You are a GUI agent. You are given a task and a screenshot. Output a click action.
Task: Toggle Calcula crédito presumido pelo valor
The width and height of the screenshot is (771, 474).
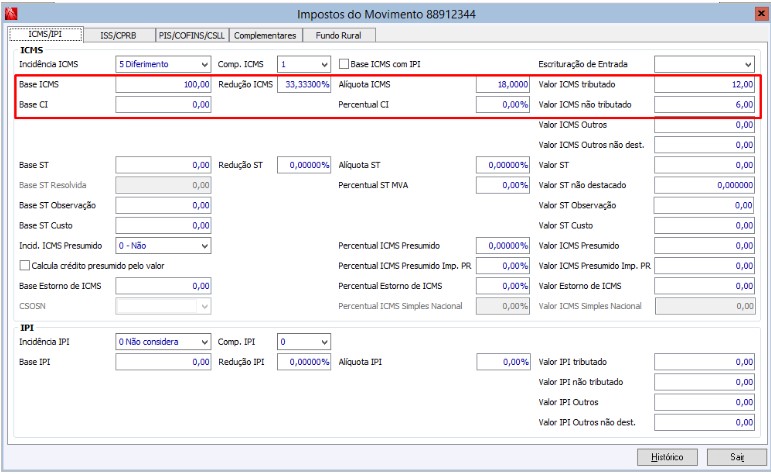[25, 265]
